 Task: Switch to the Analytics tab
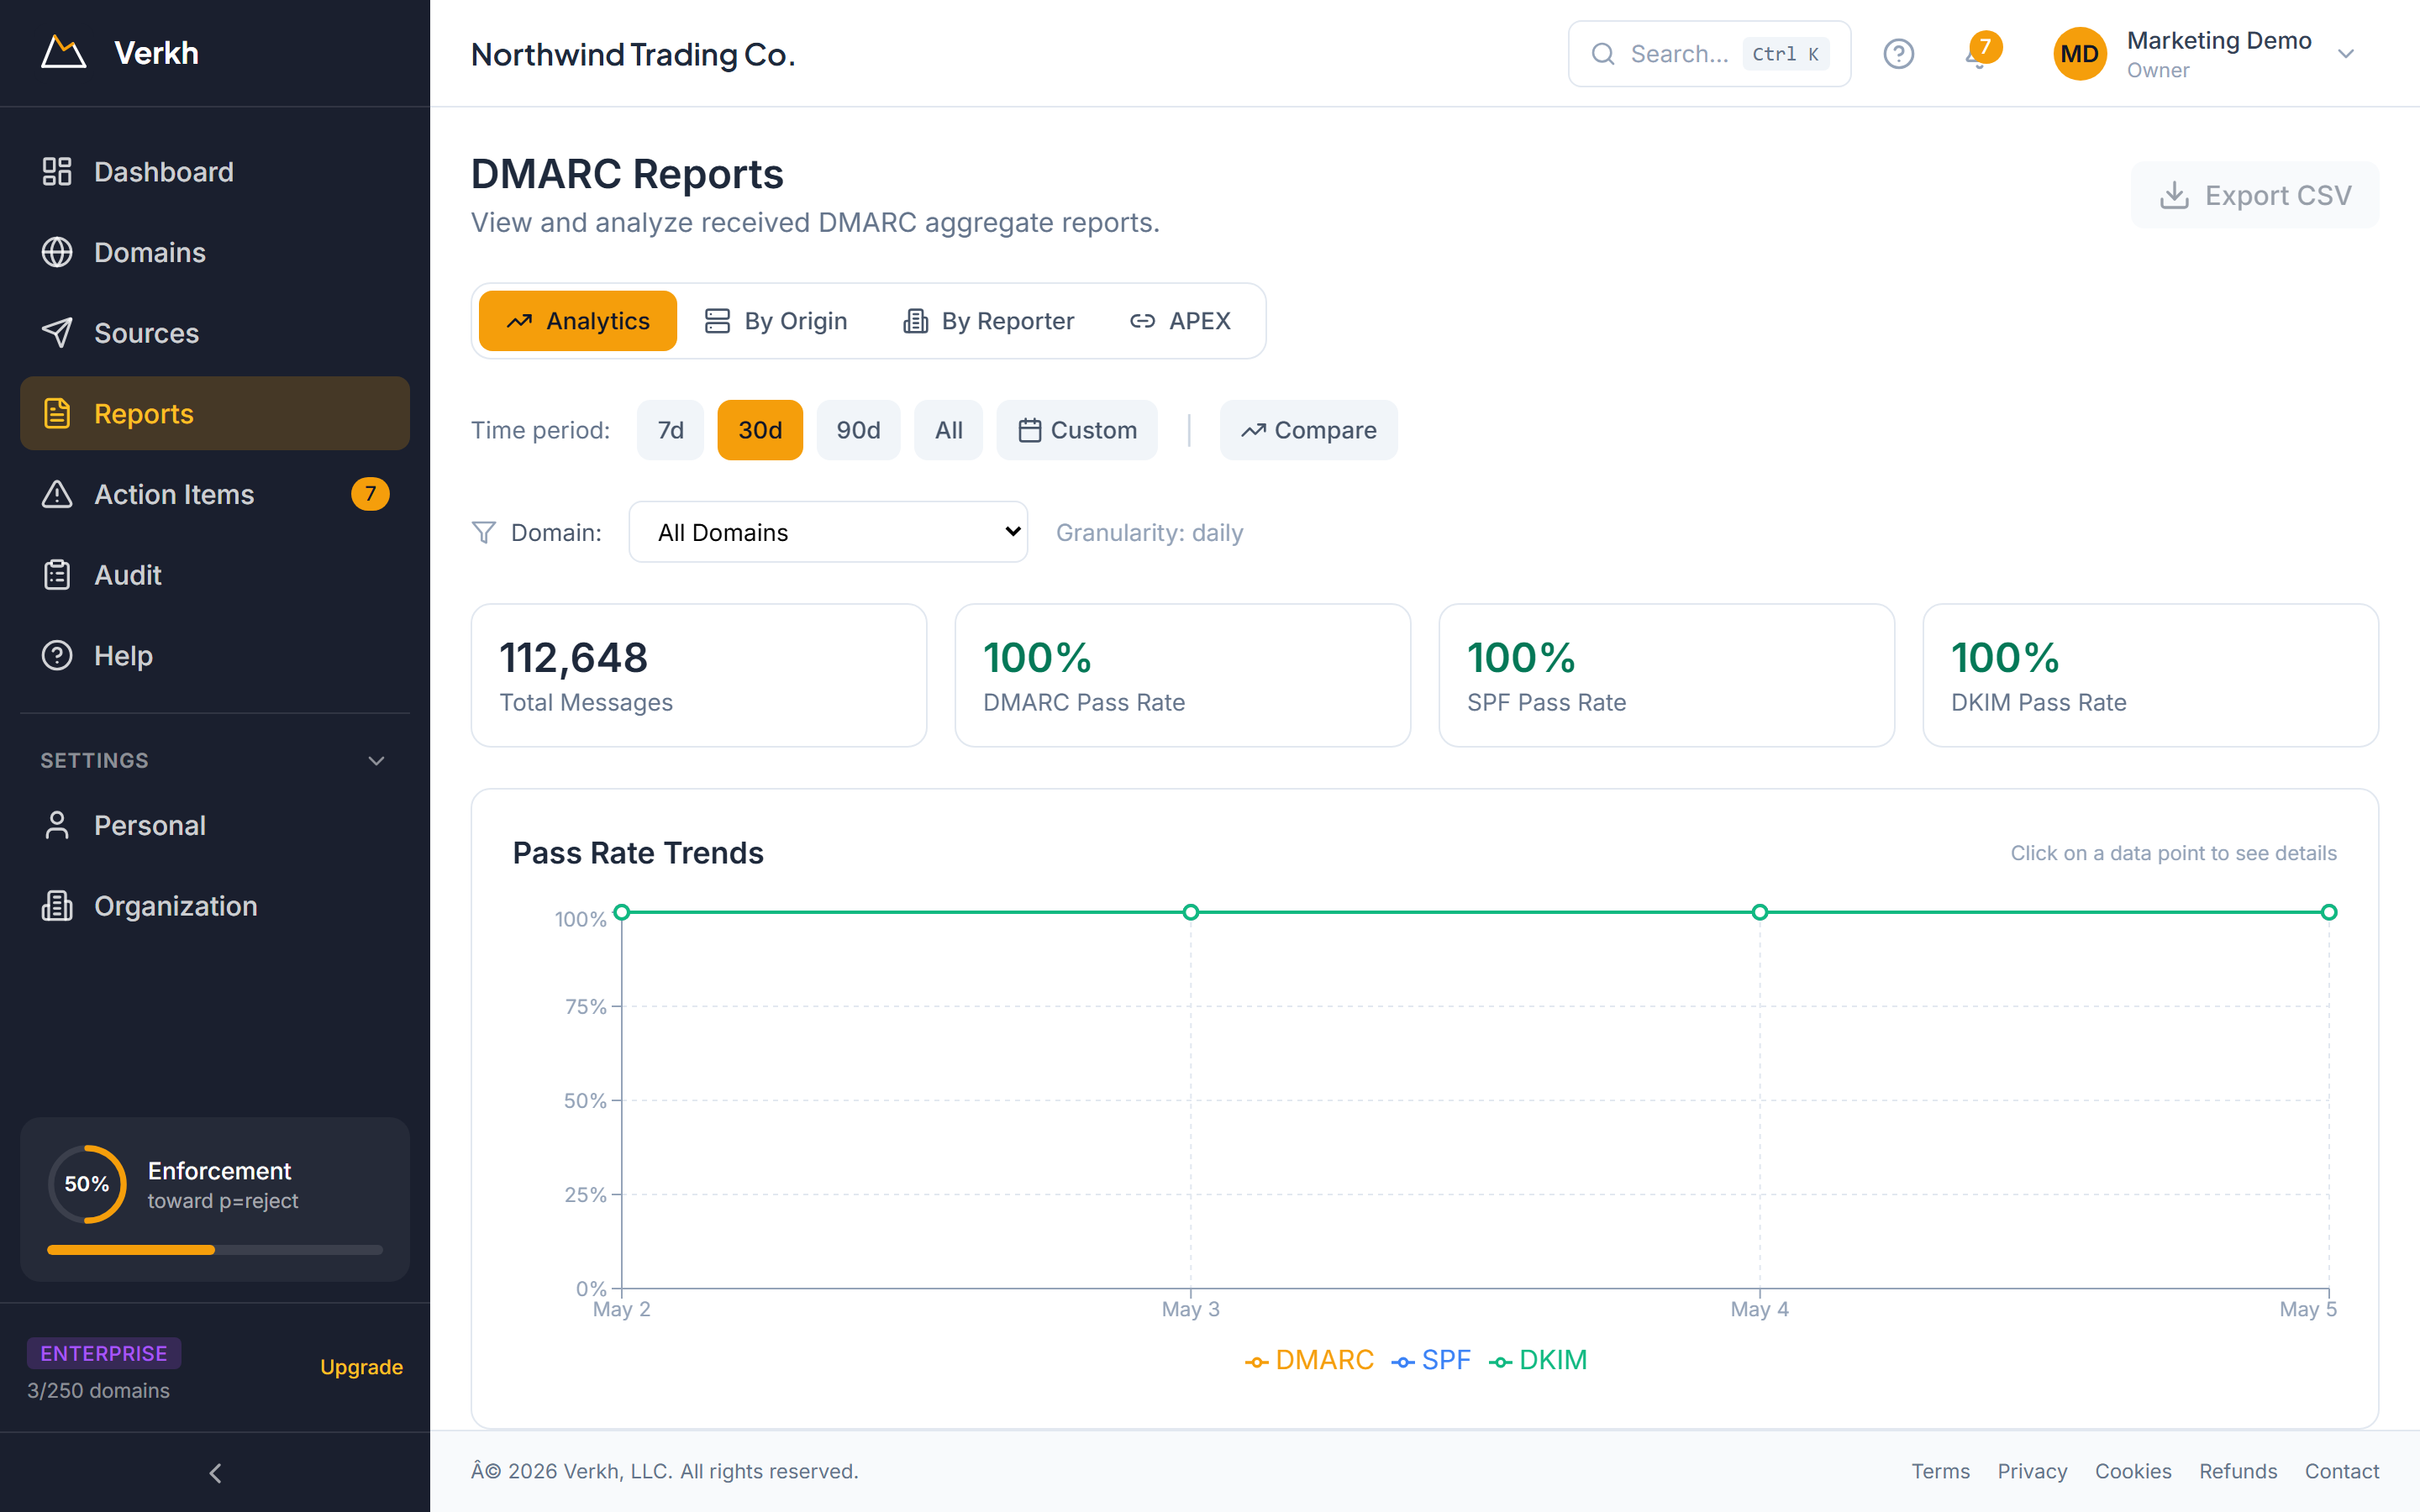tap(578, 321)
